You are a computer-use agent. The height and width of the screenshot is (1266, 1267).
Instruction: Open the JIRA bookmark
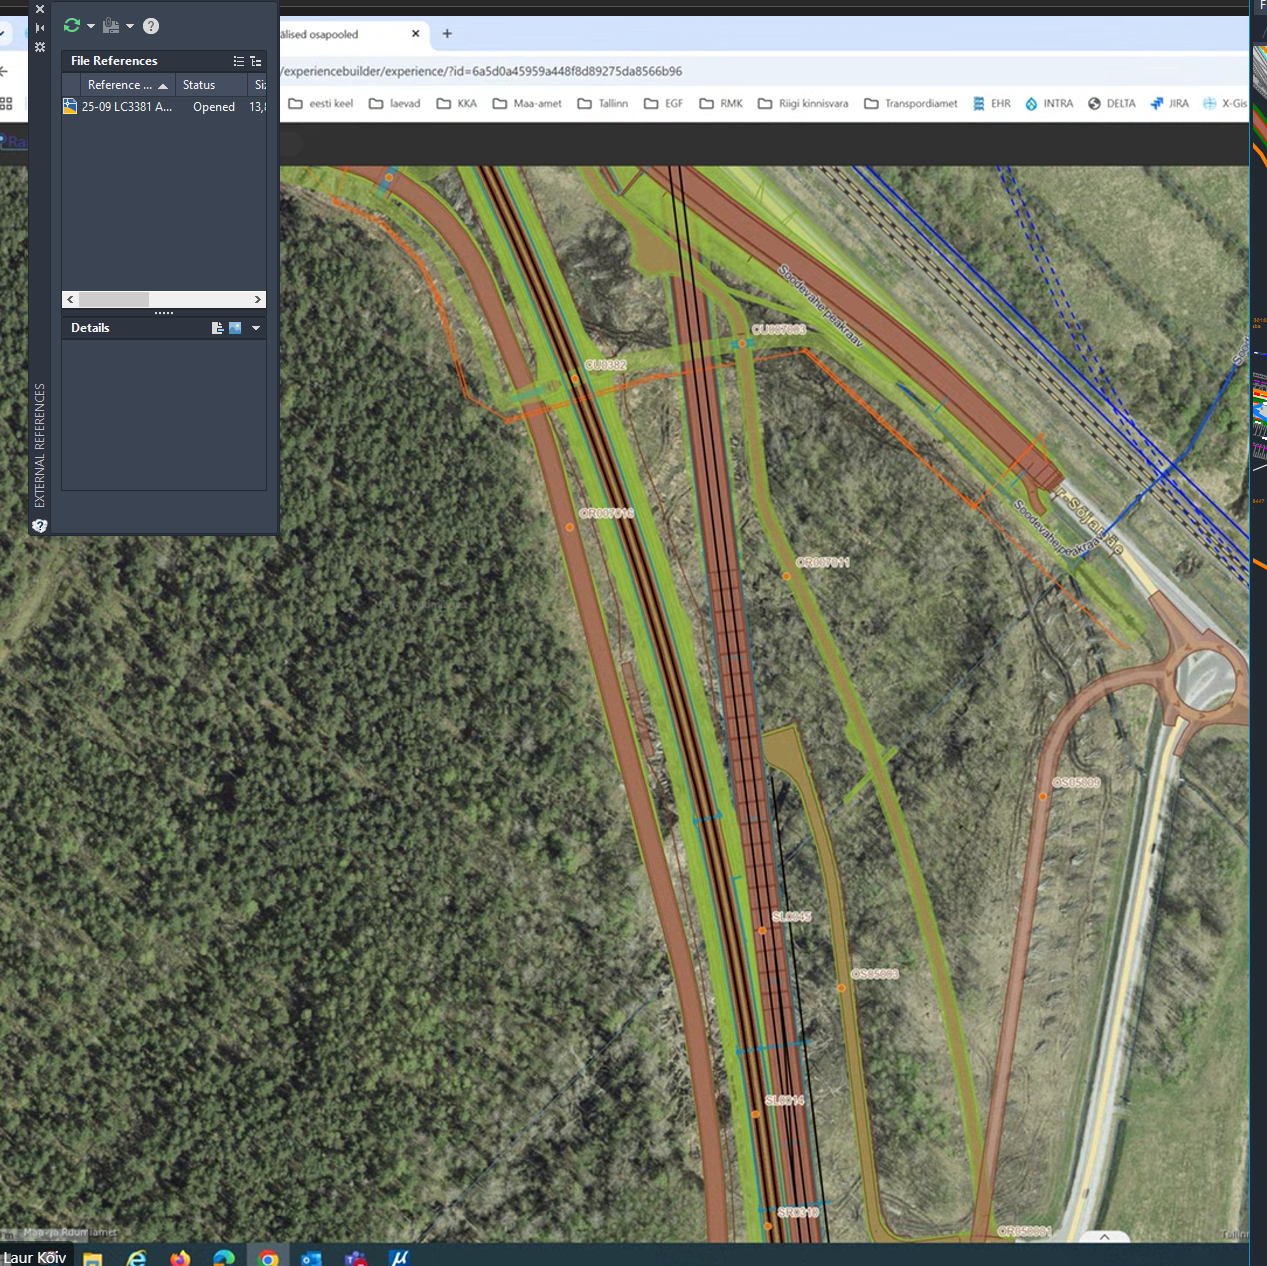(x=1170, y=104)
